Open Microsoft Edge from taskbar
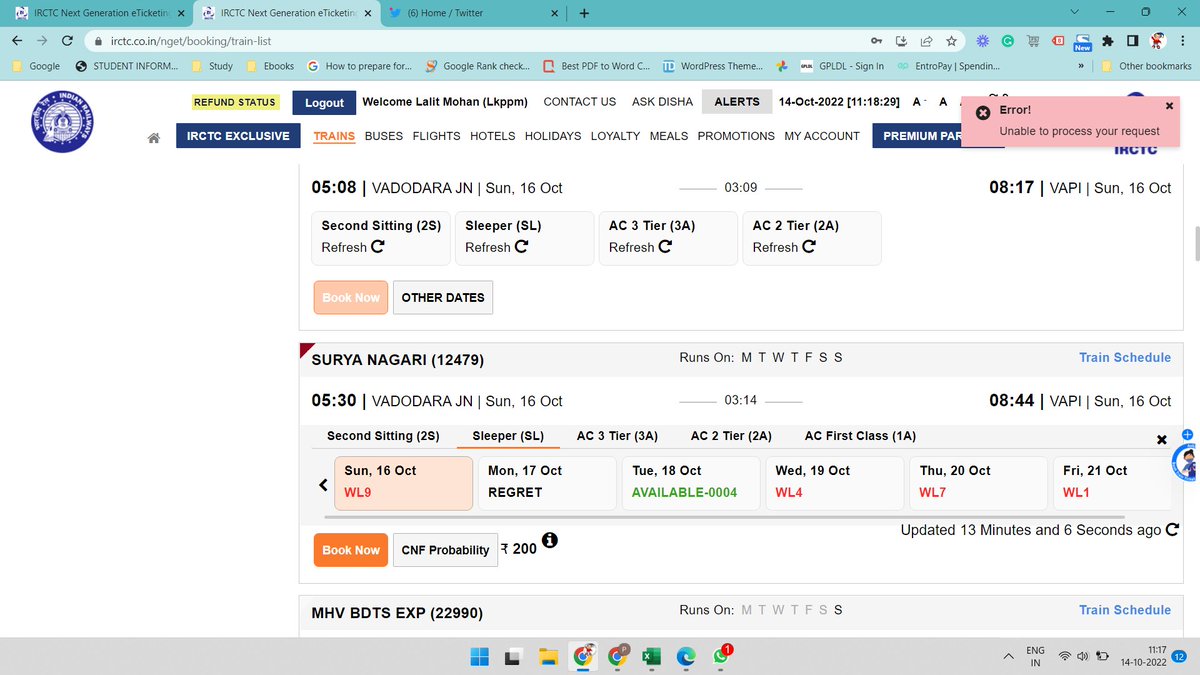Viewport: 1200px width, 675px height. [686, 656]
